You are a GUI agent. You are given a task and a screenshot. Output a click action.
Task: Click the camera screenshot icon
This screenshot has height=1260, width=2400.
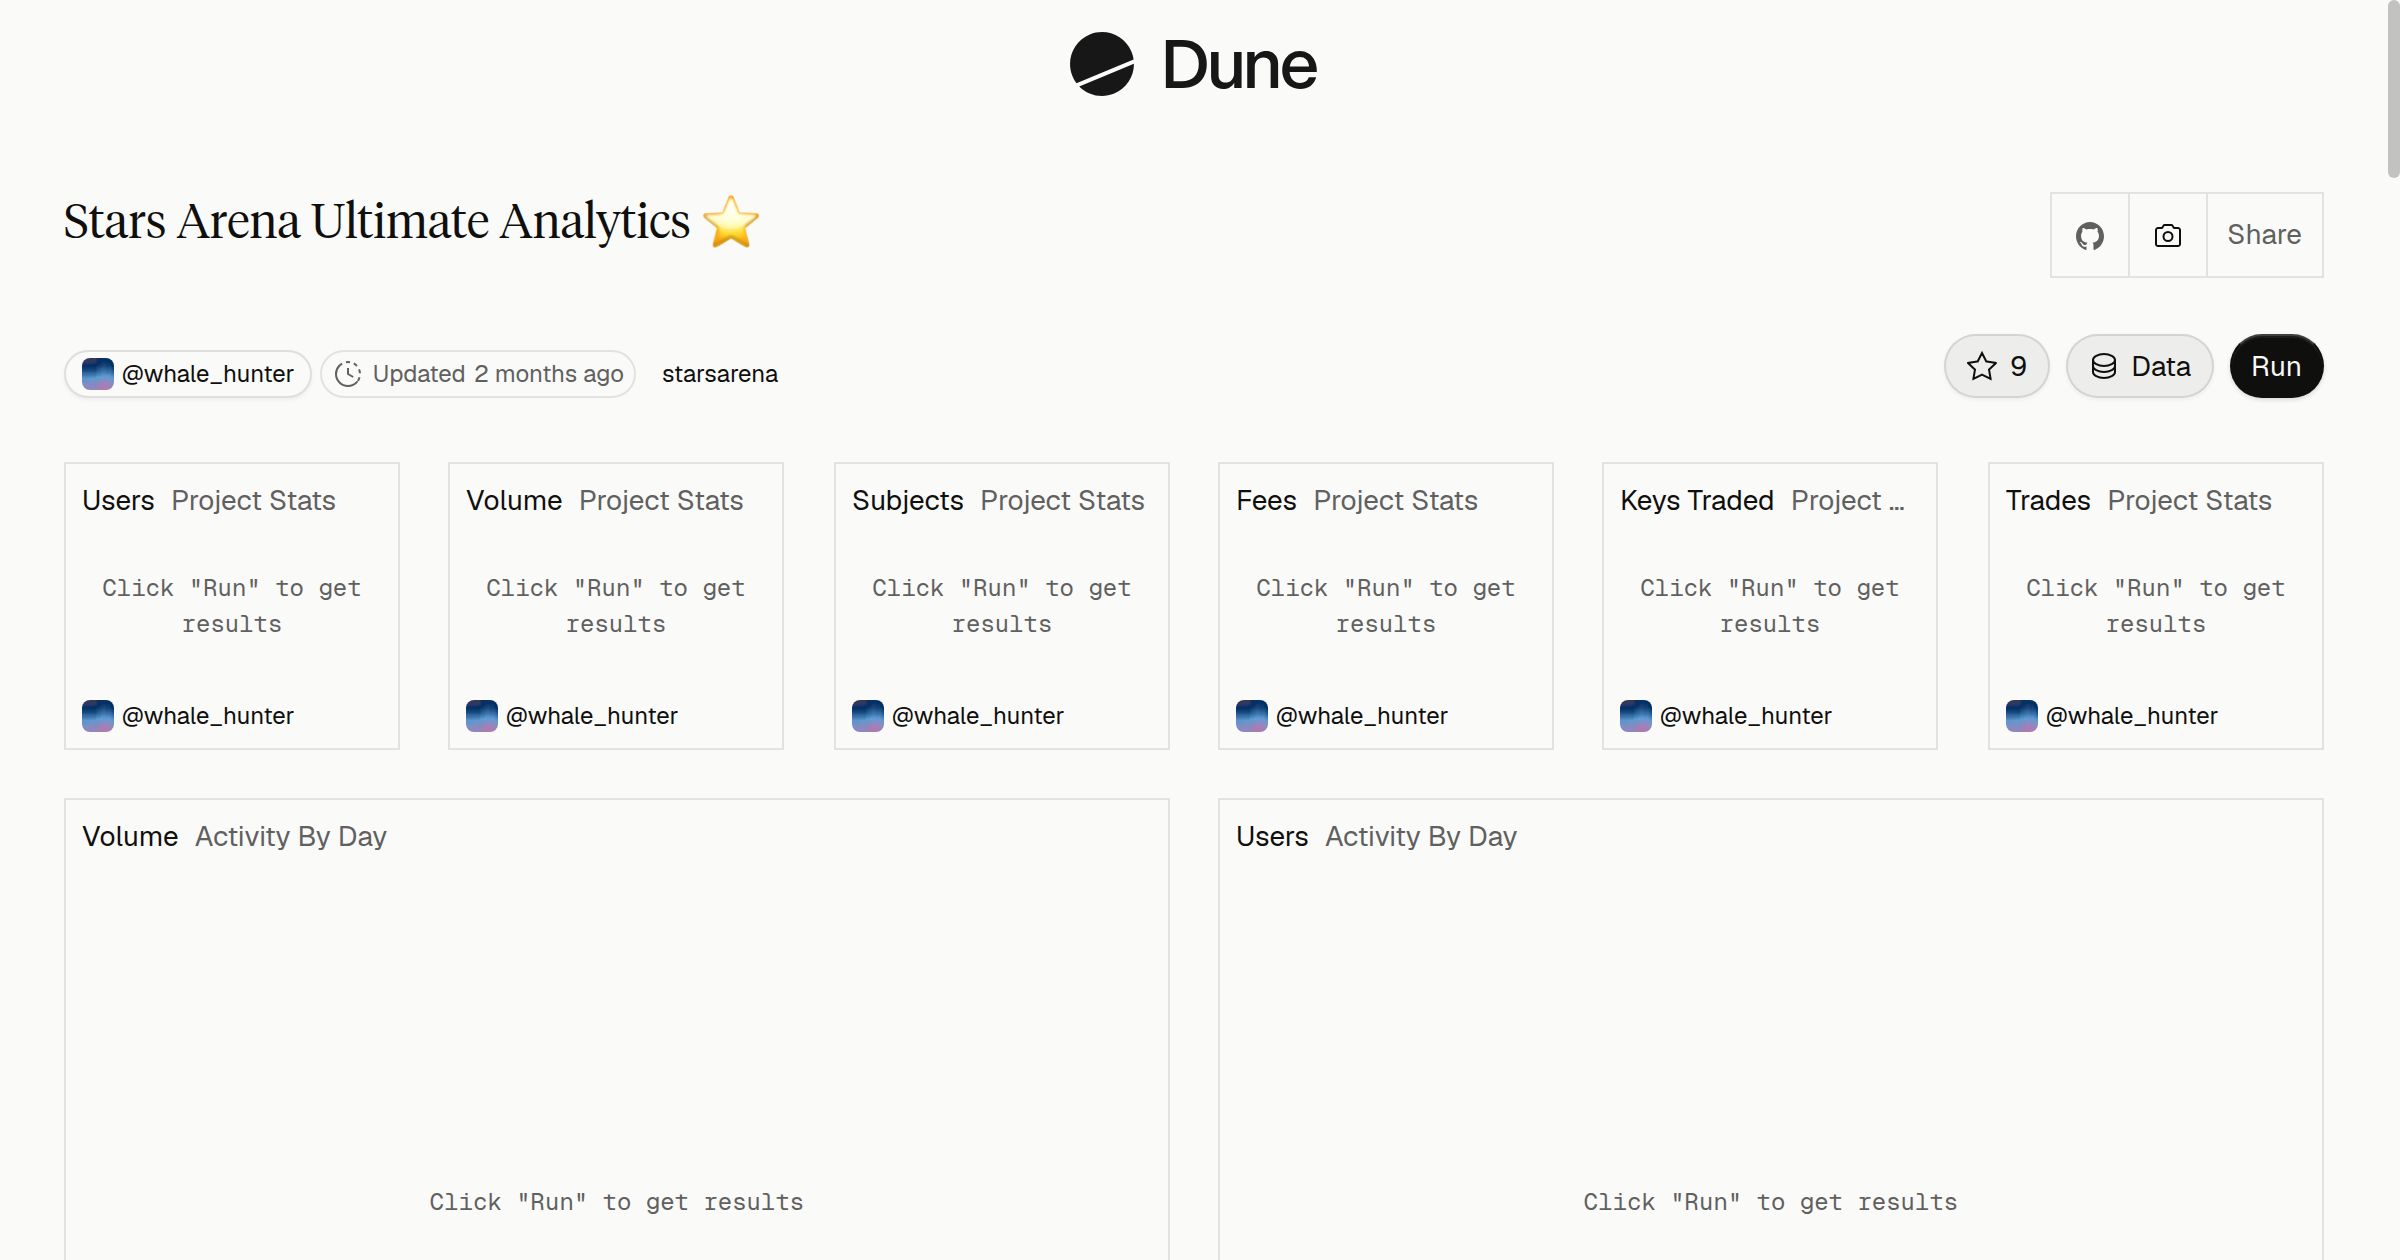pos(2167,235)
